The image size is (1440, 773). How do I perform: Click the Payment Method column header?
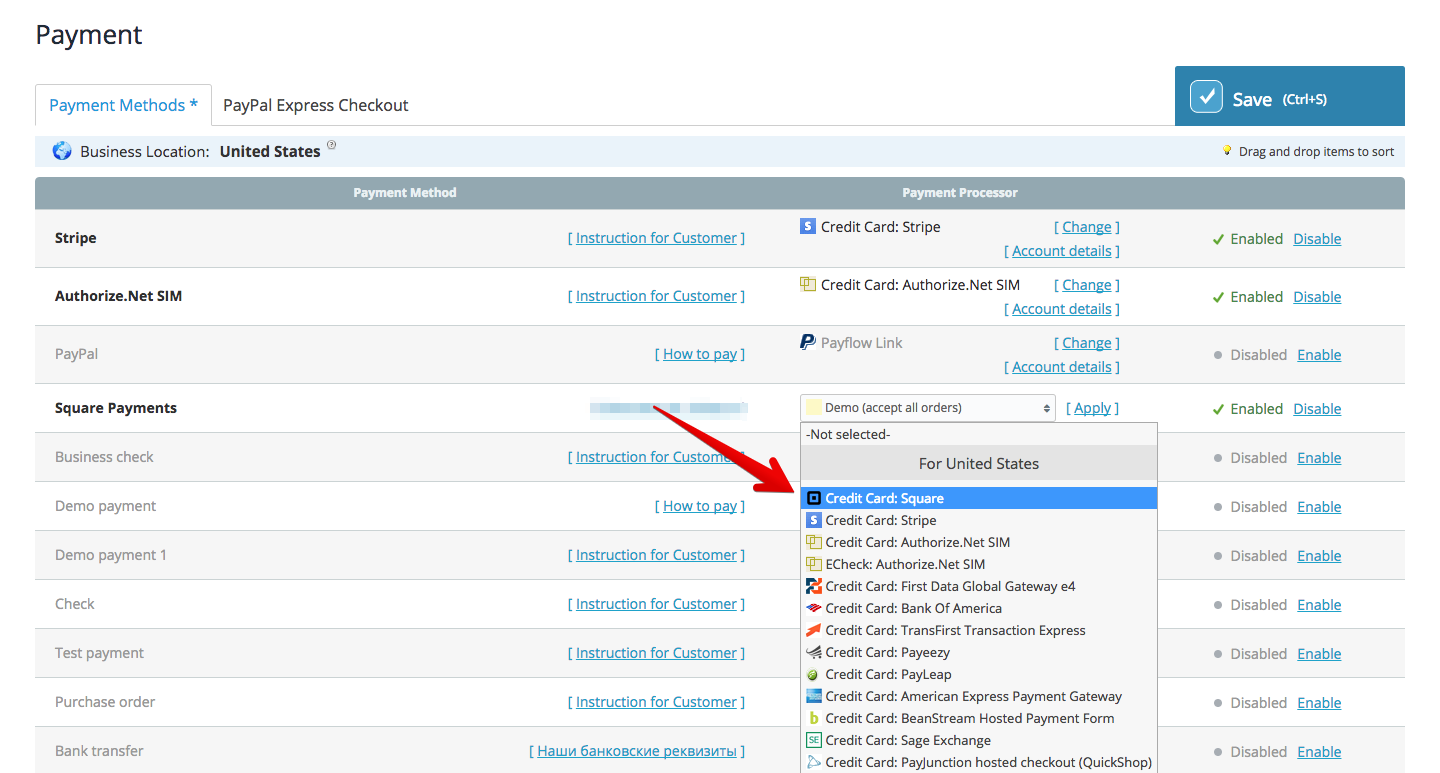coord(405,193)
